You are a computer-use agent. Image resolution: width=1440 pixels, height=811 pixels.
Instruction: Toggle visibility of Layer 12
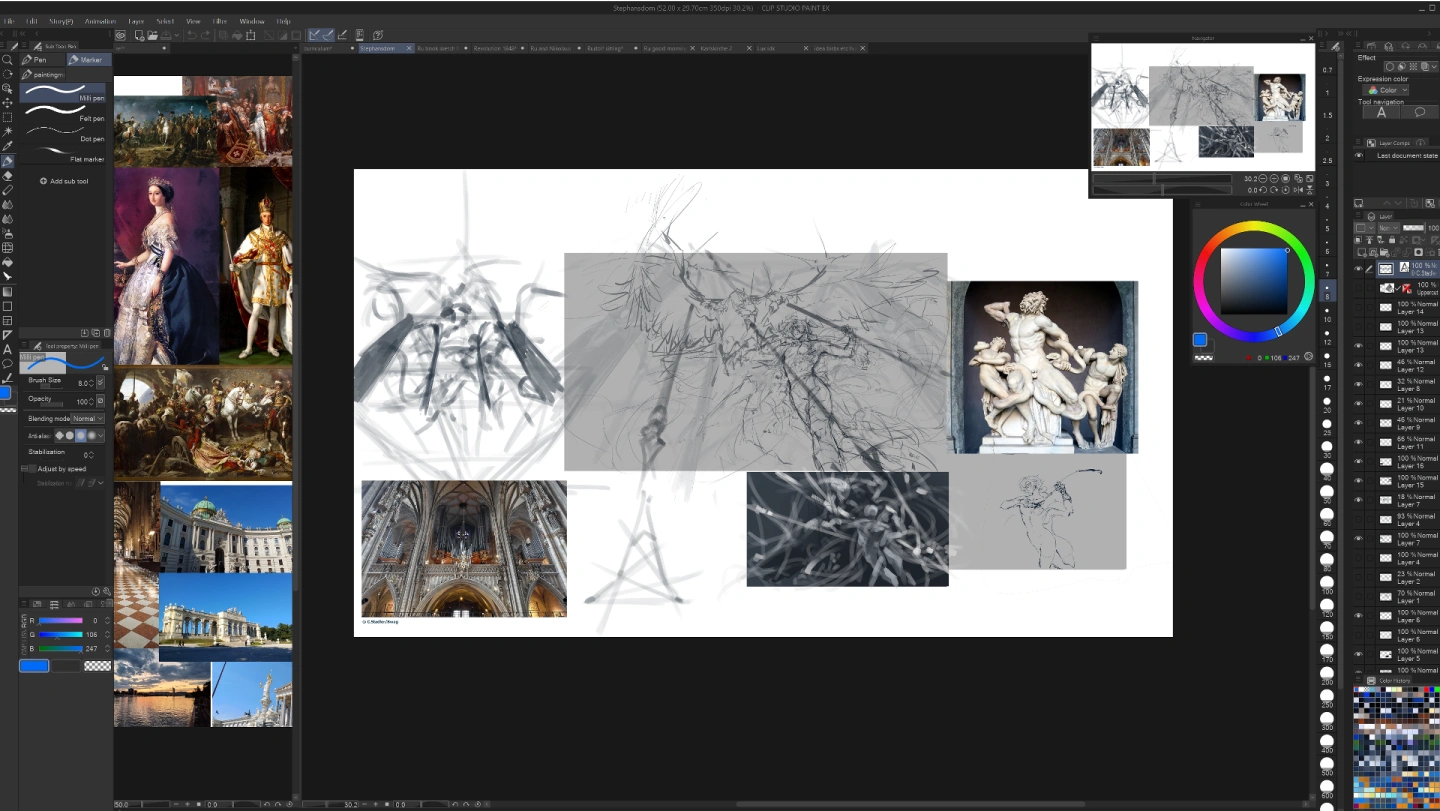pos(1358,366)
